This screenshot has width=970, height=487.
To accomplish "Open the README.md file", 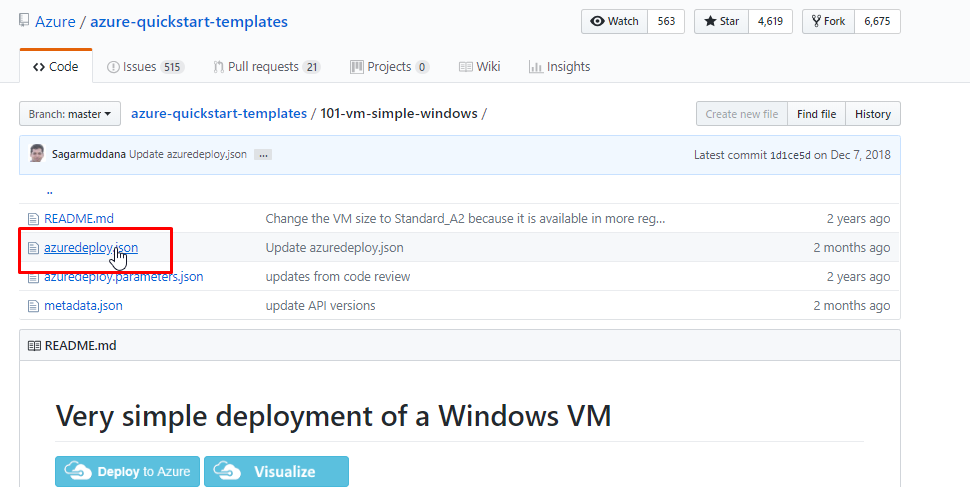I will coord(79,218).
